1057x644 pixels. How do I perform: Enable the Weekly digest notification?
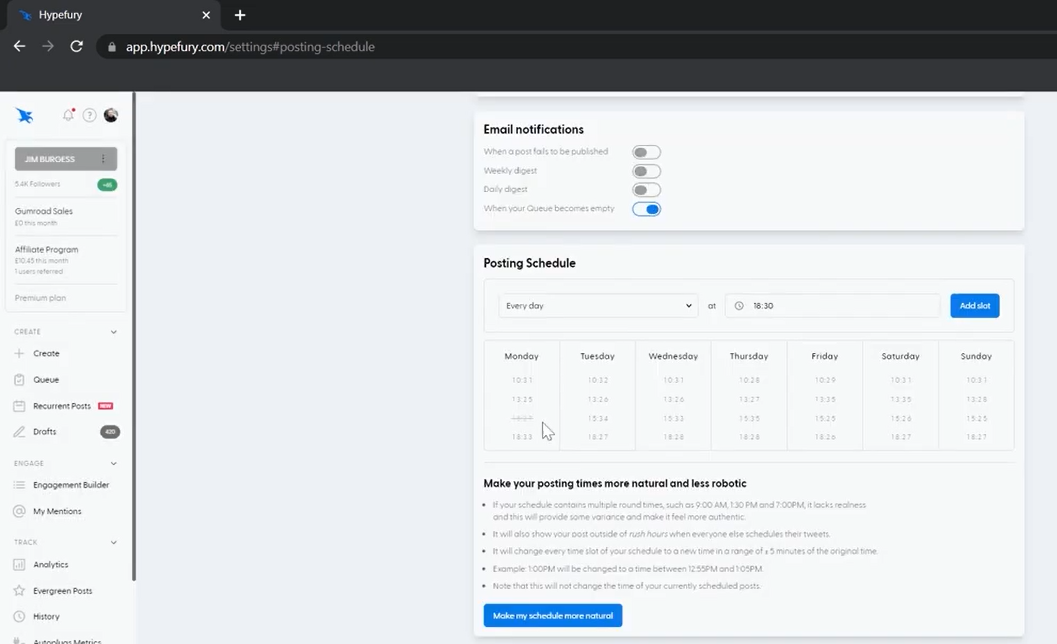point(644,171)
